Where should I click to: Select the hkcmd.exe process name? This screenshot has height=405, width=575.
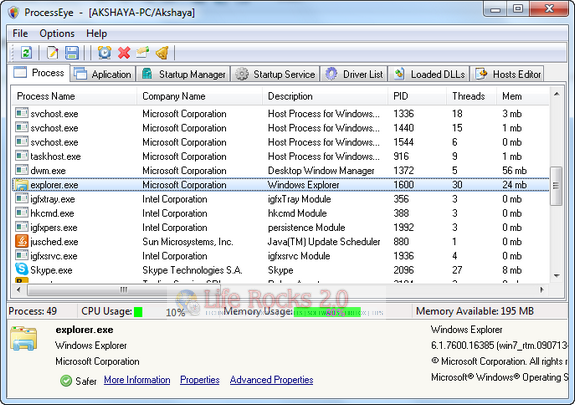(52, 213)
